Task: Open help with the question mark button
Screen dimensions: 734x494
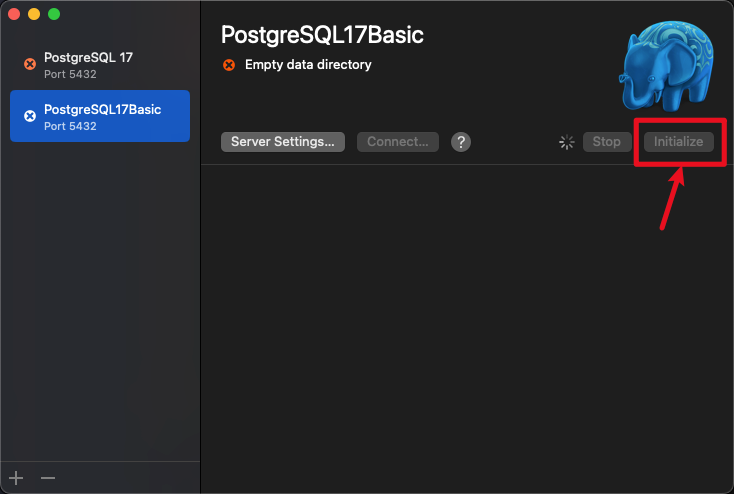Action: coord(461,142)
